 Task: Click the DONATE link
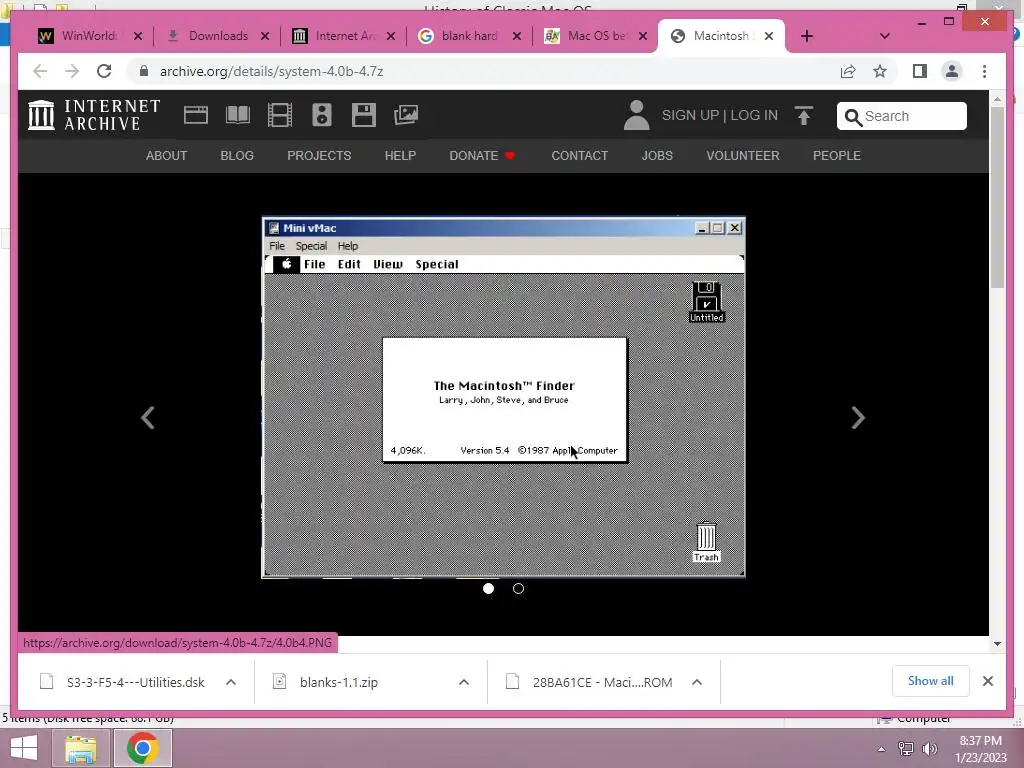pos(482,155)
